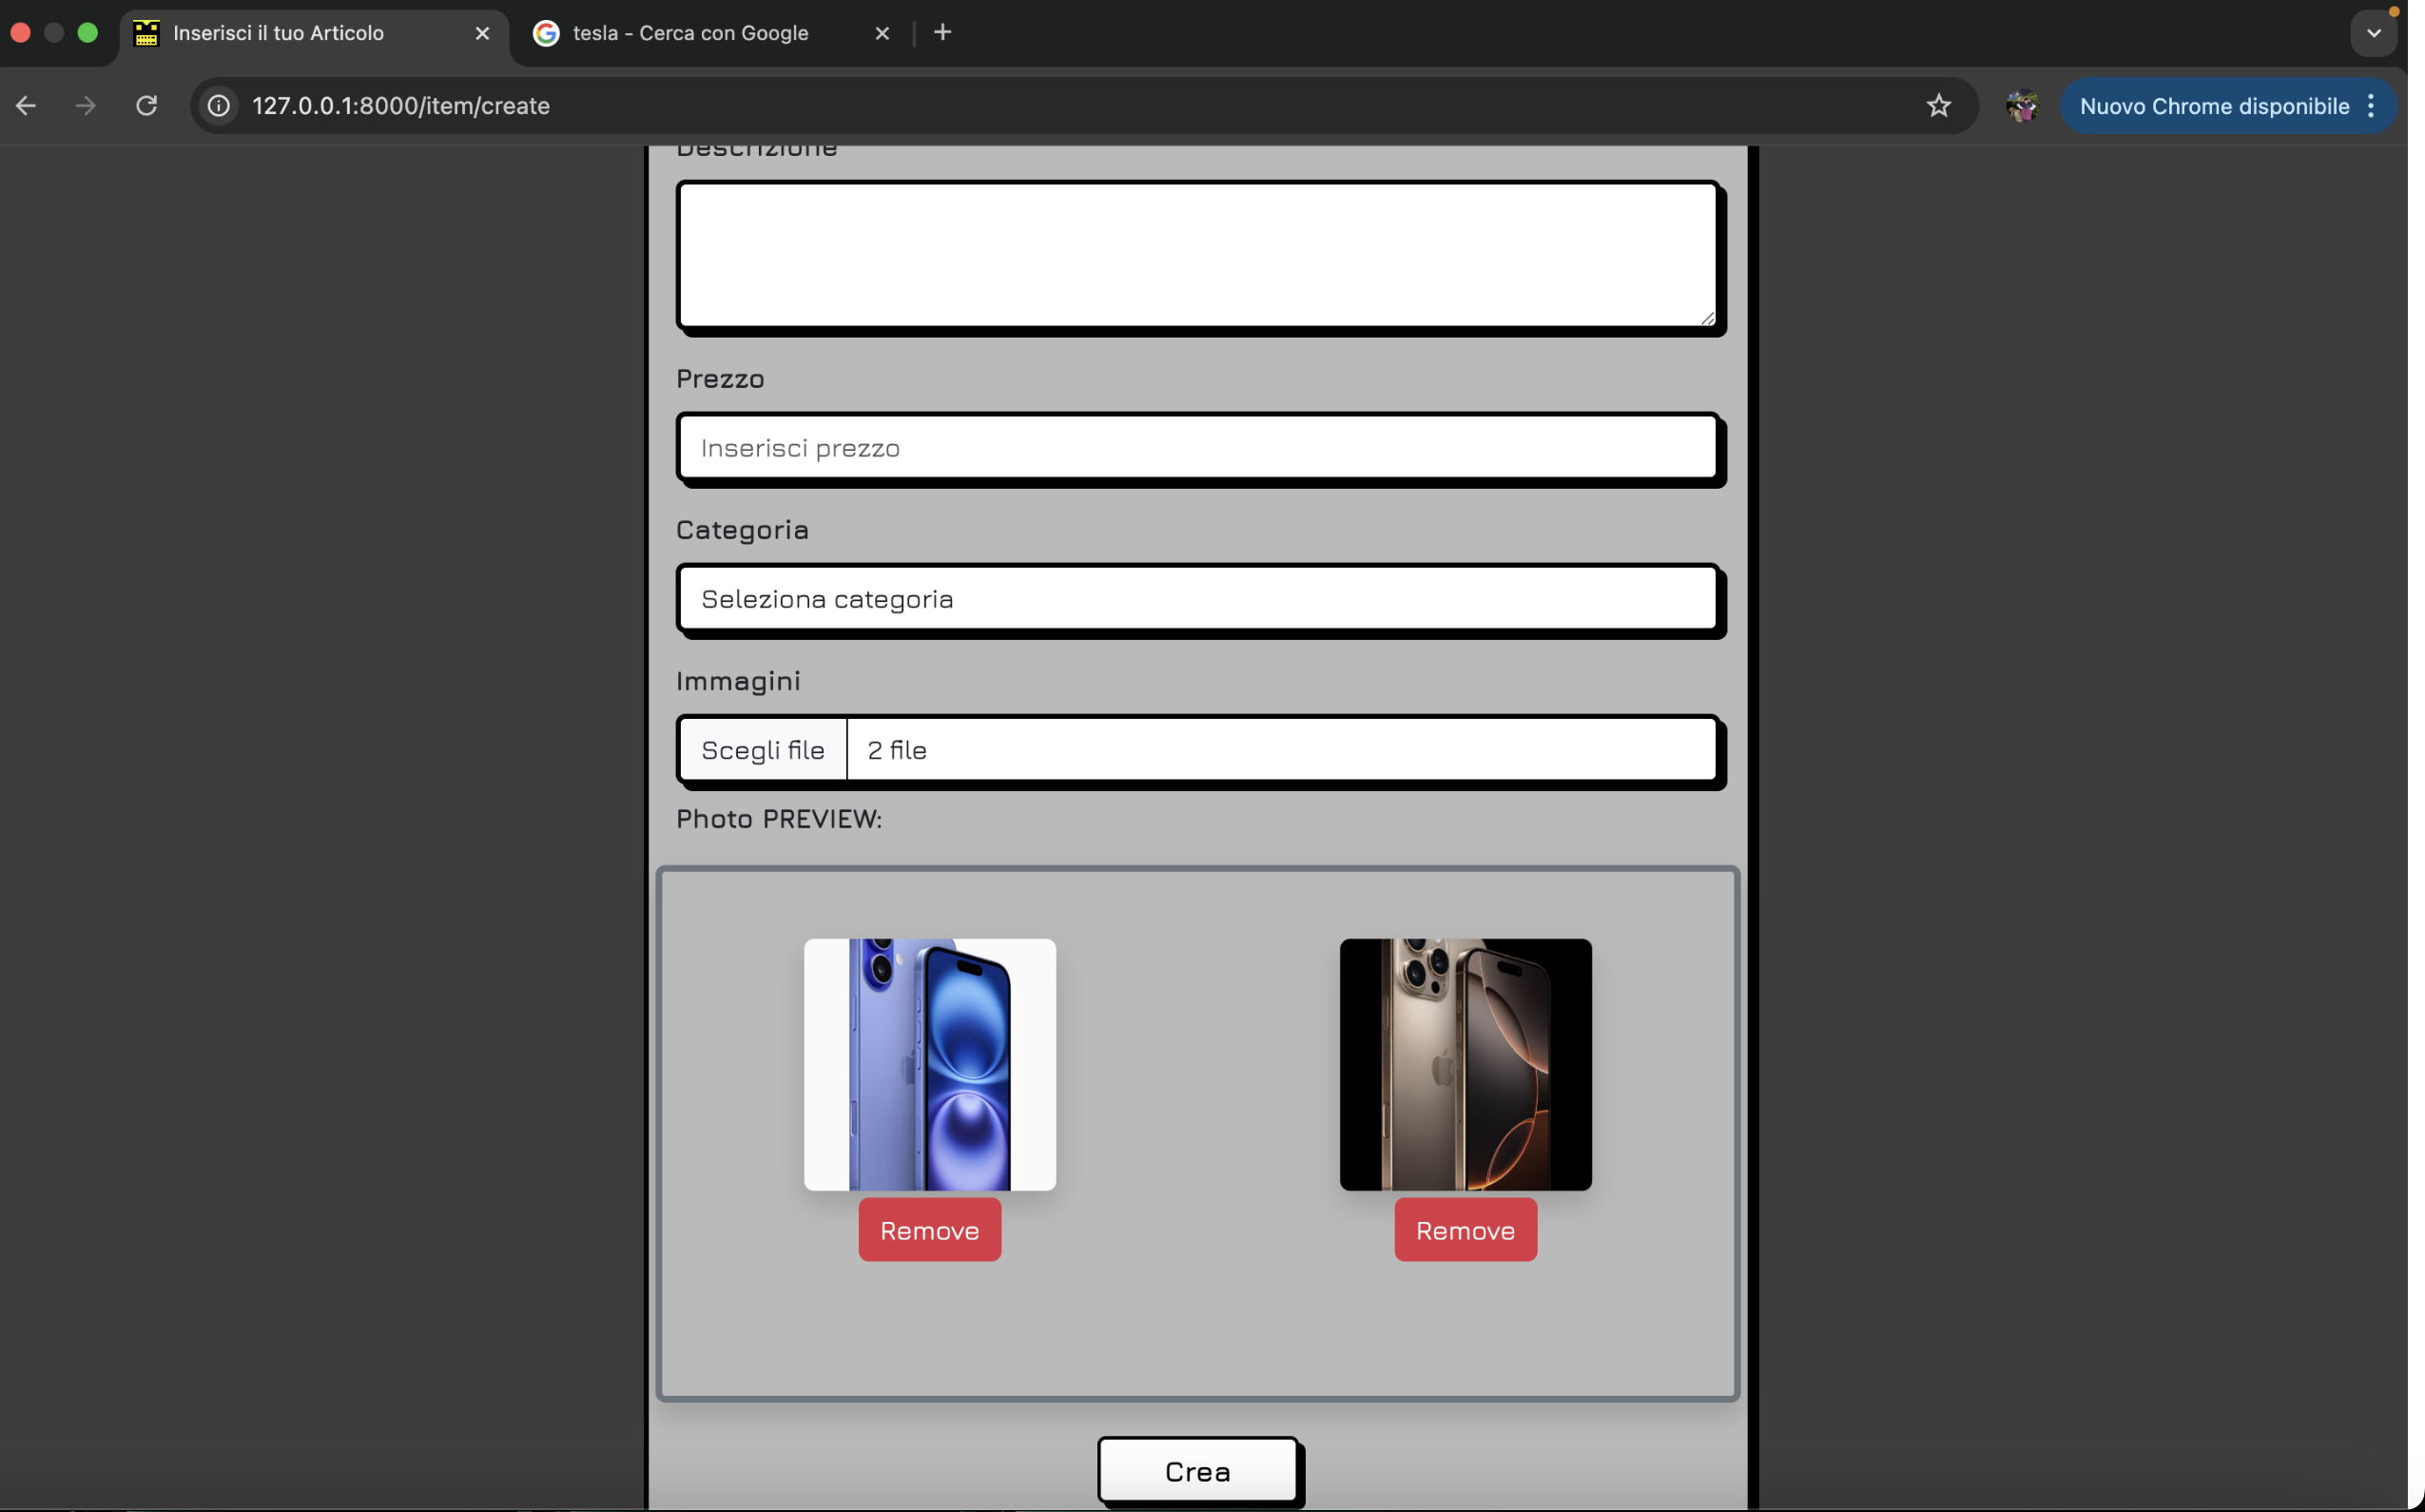Screen dimensions: 2425x1512
Task: Expand the tab search dropdown arrow
Action: point(2373,33)
